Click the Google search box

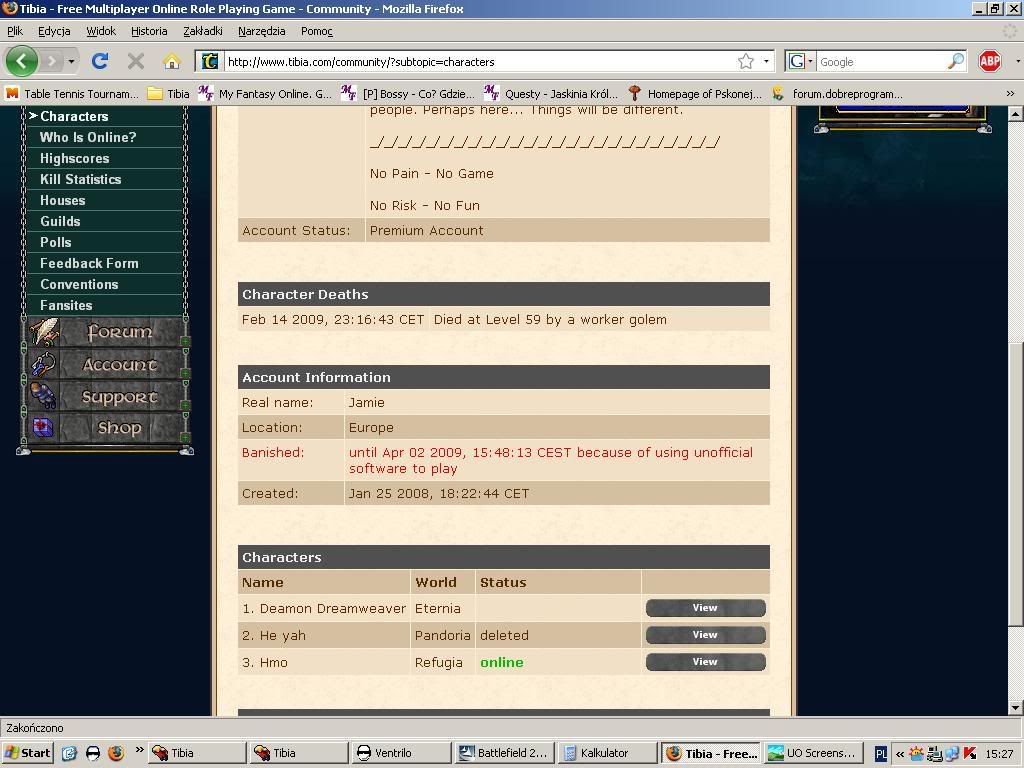[882, 61]
